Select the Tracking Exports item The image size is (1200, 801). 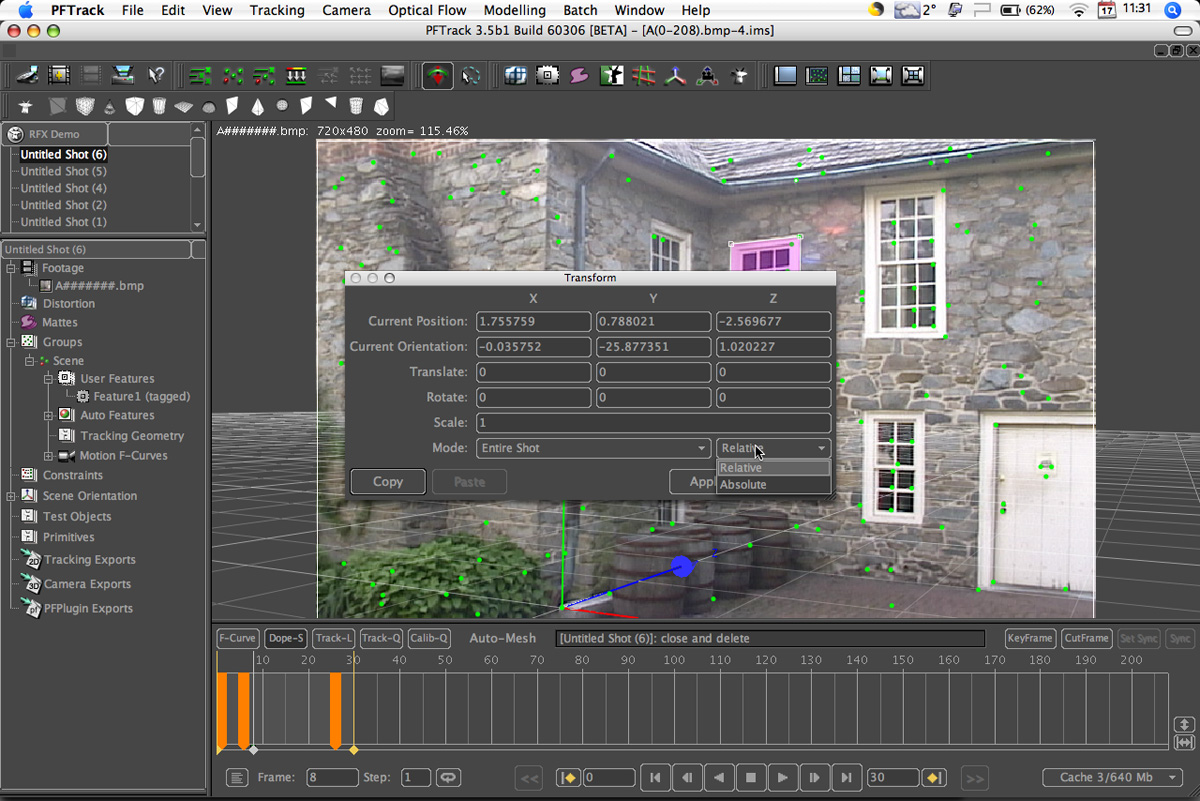click(89, 560)
